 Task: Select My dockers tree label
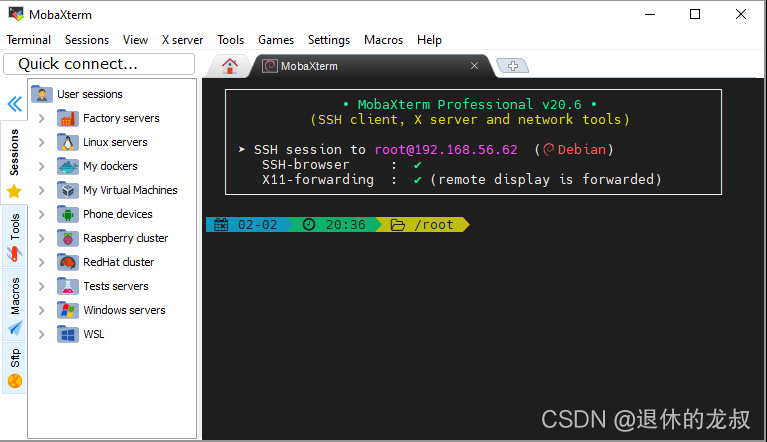[110, 166]
